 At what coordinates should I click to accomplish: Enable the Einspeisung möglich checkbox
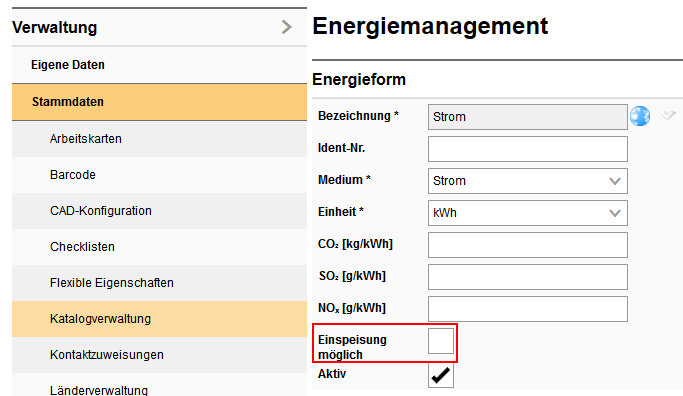click(x=441, y=341)
